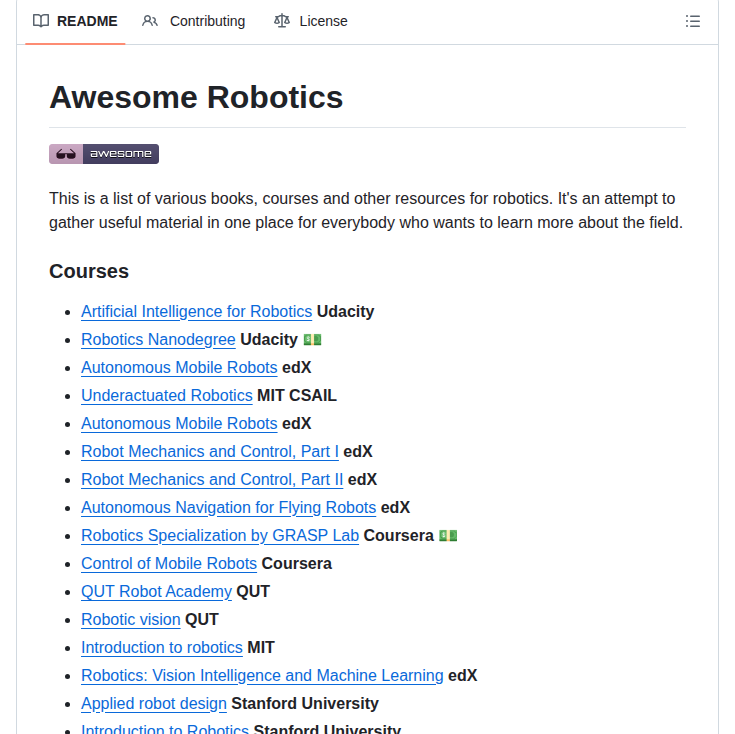Click the money emoji after Robotics Nanodegree Udacity
Viewport: 735px width, 734px height.
tap(312, 339)
